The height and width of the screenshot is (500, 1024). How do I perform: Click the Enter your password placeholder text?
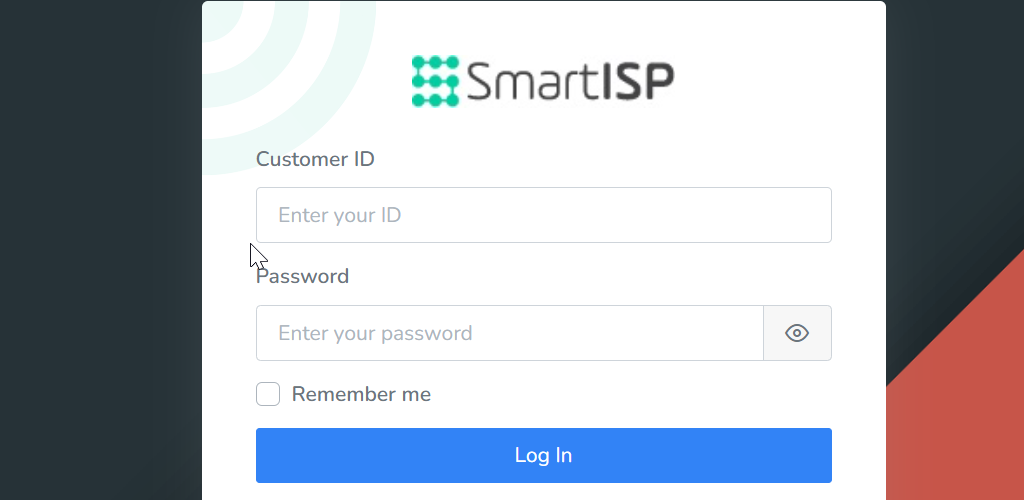tap(375, 334)
